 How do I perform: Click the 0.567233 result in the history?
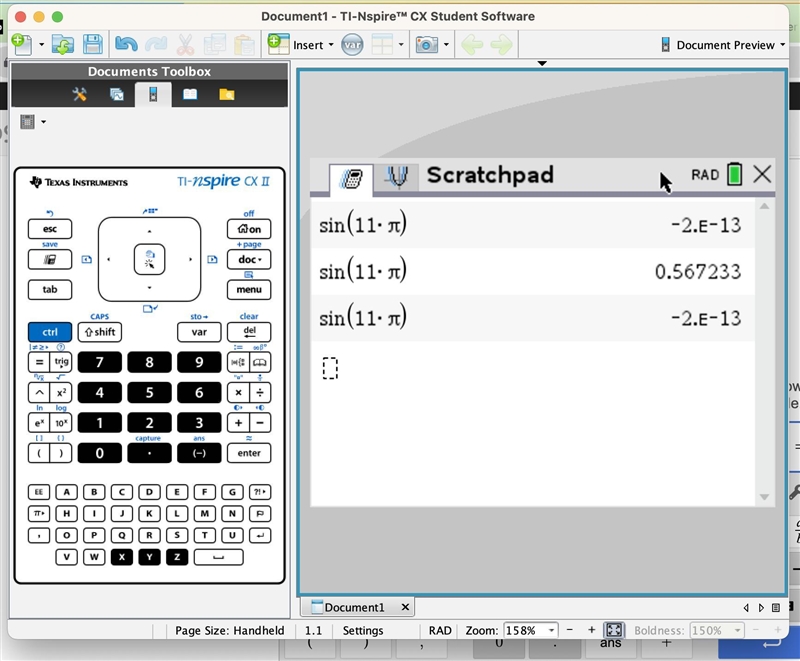pos(697,272)
